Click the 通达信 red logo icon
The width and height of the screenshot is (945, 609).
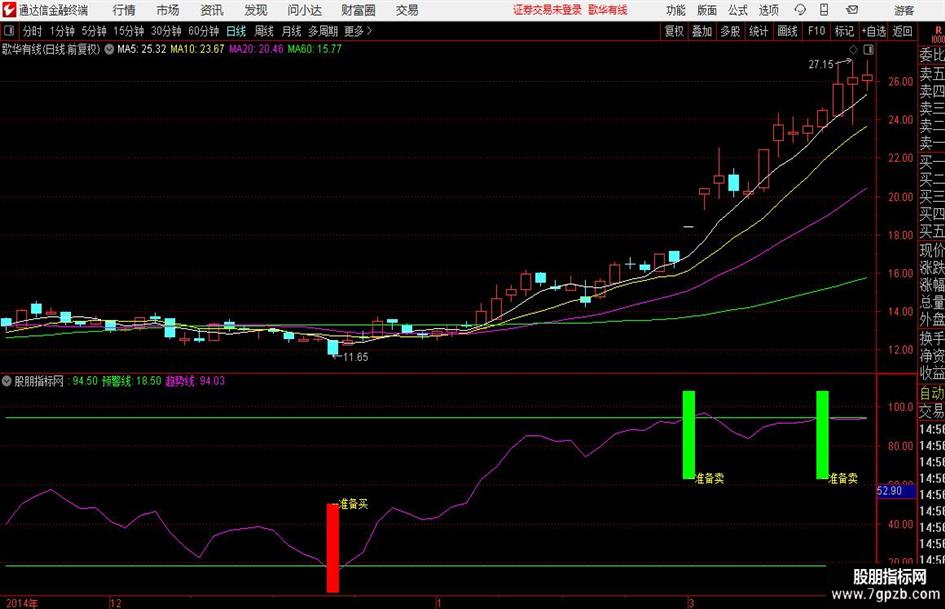click(x=9, y=10)
